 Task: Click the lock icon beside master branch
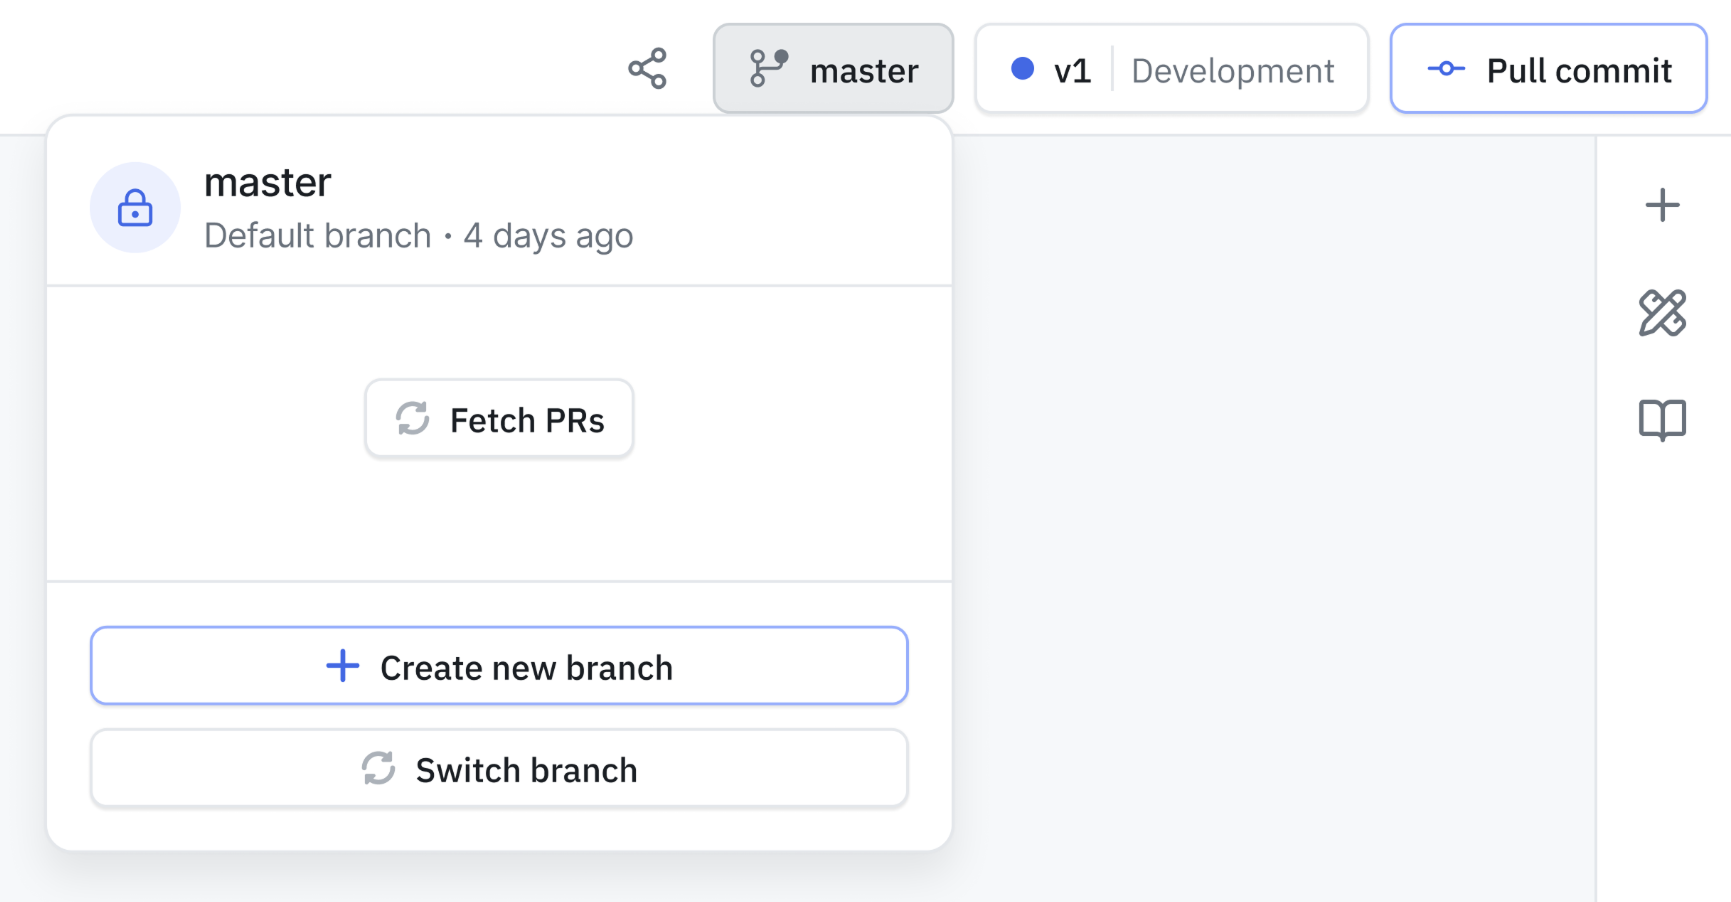coord(135,208)
